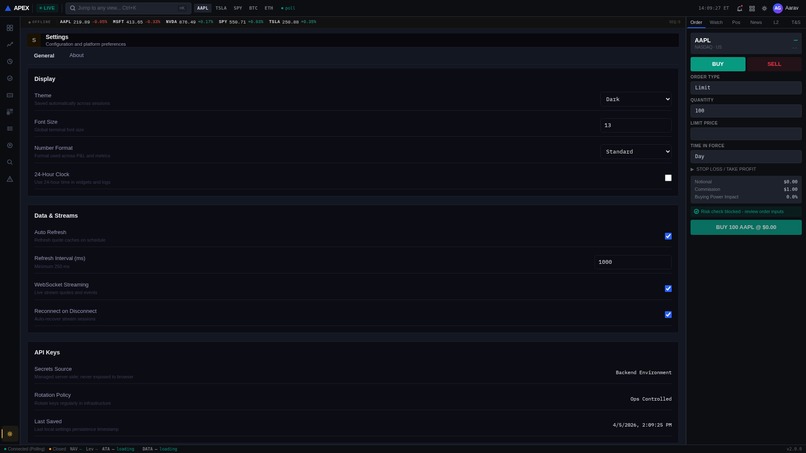The width and height of the screenshot is (806, 453).
Task: Uncheck Reconnect on Disconnect
Action: click(668, 315)
